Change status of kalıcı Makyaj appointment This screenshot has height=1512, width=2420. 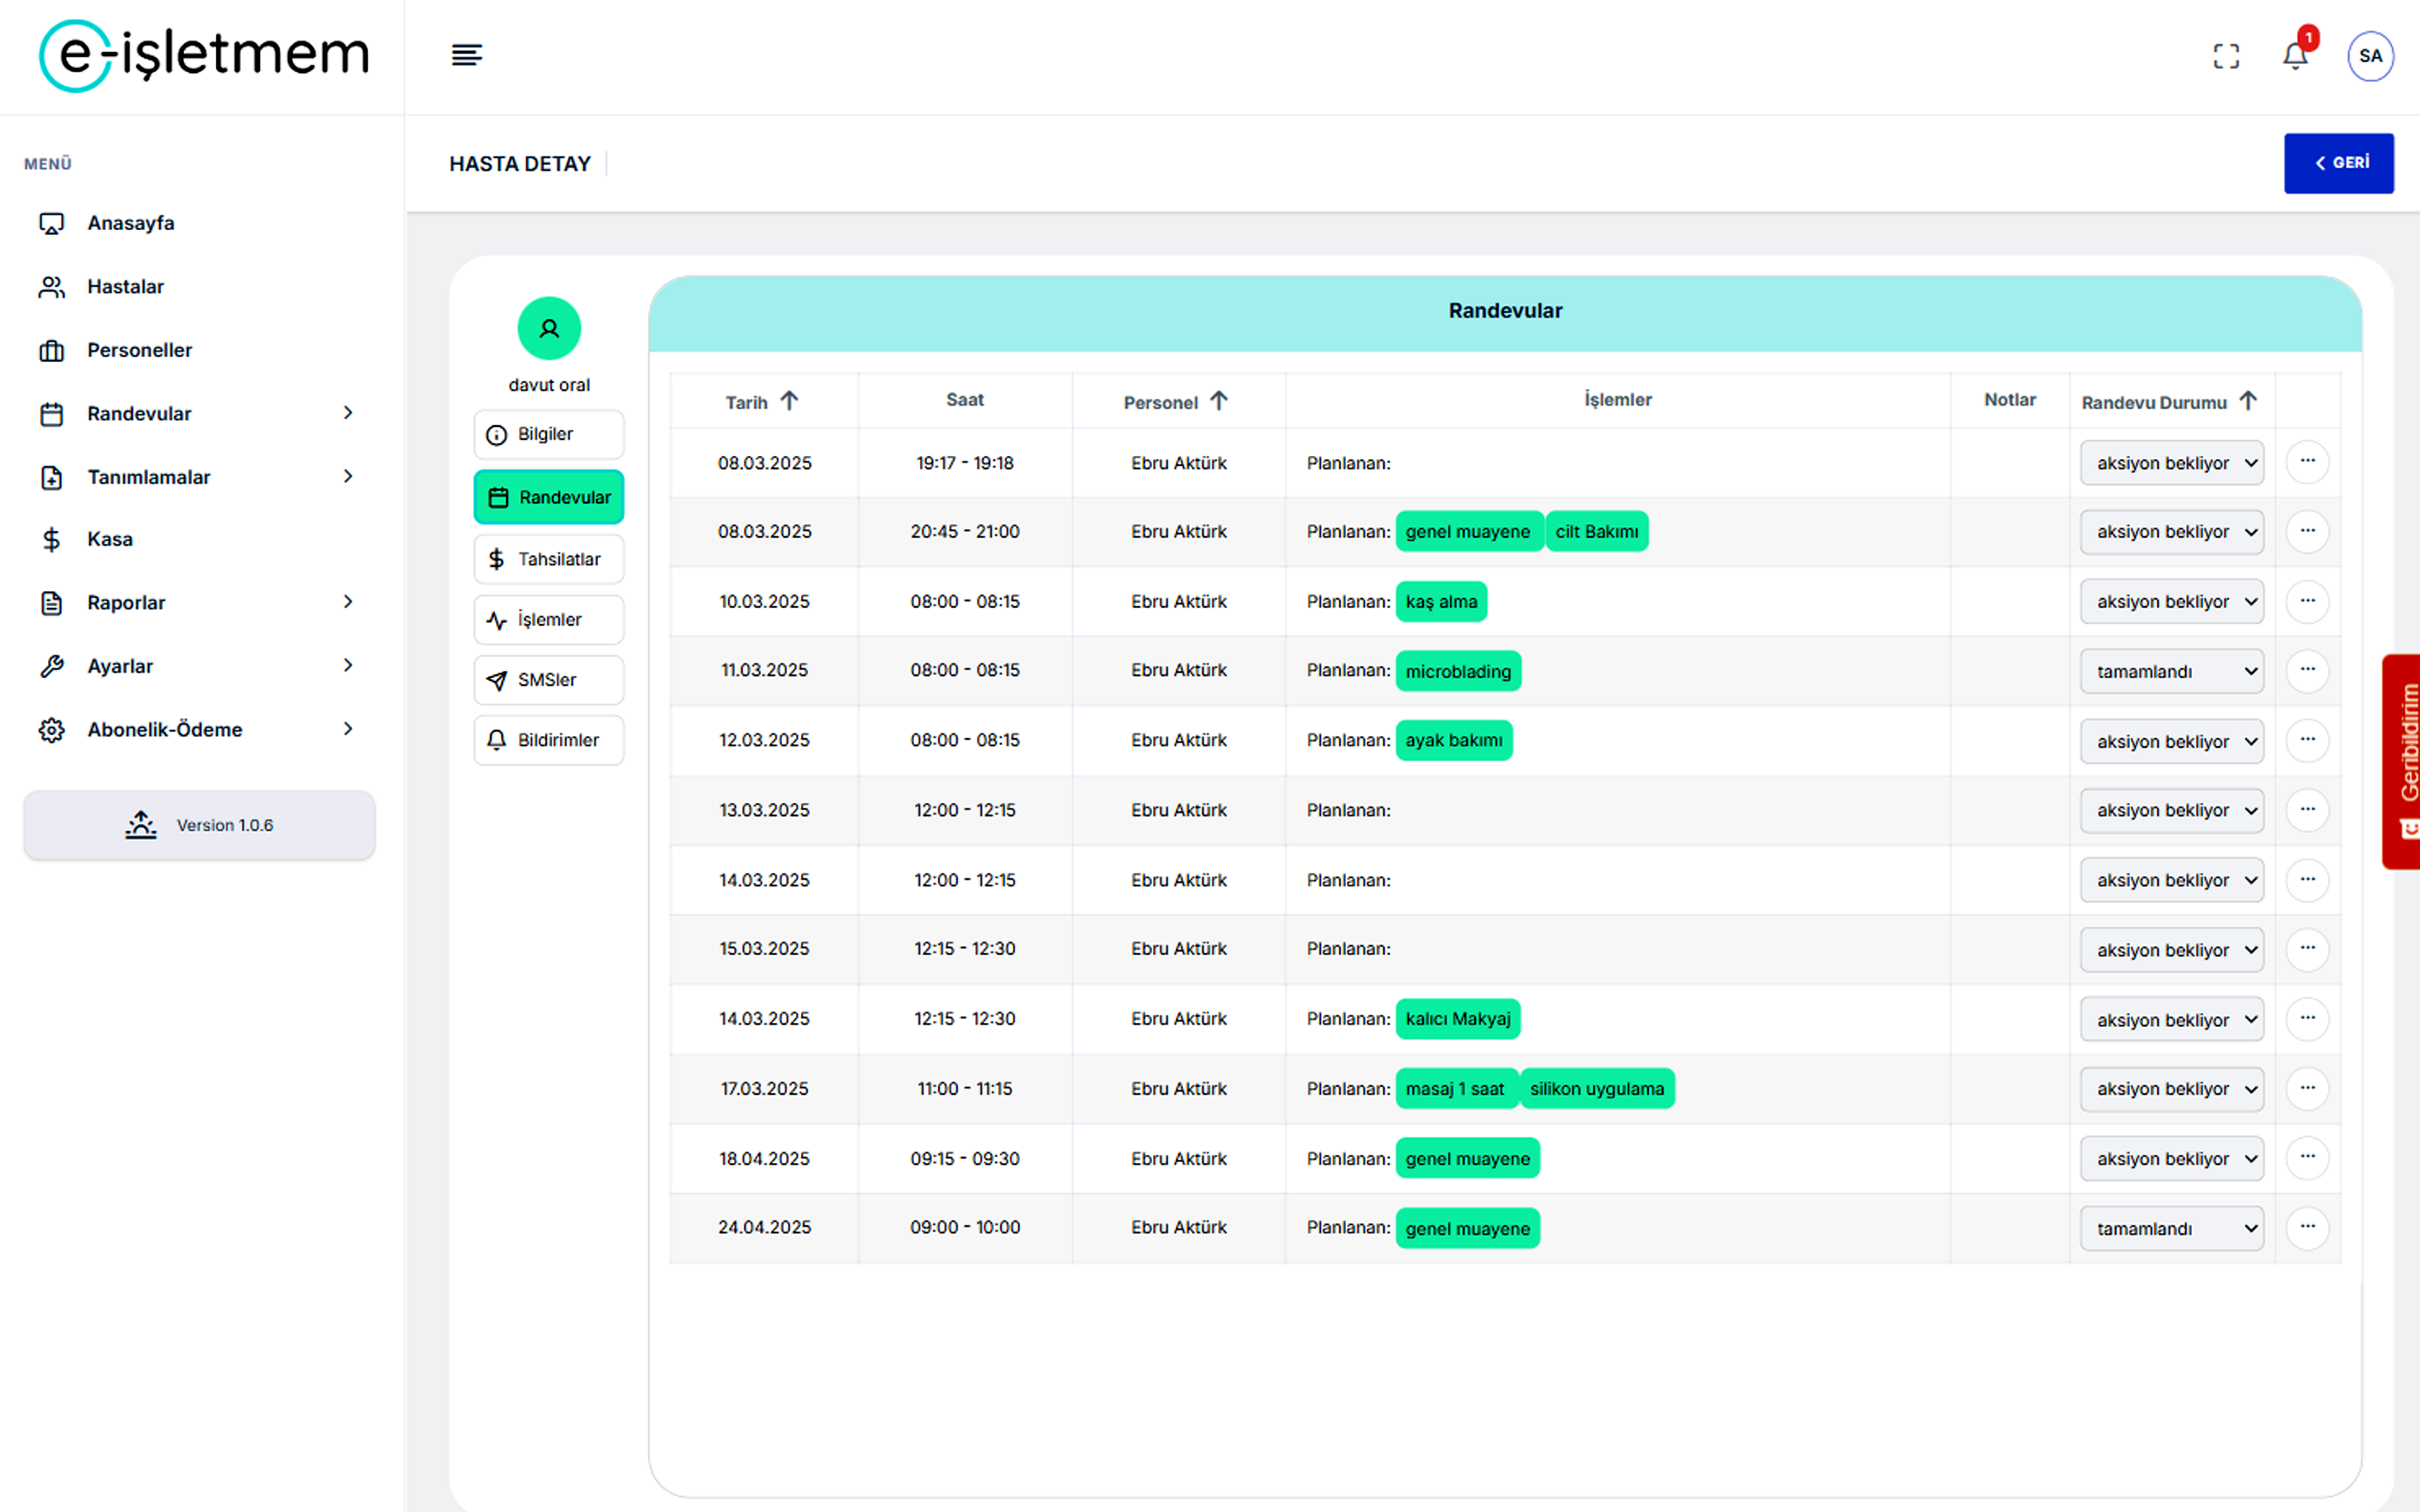2171,1020
